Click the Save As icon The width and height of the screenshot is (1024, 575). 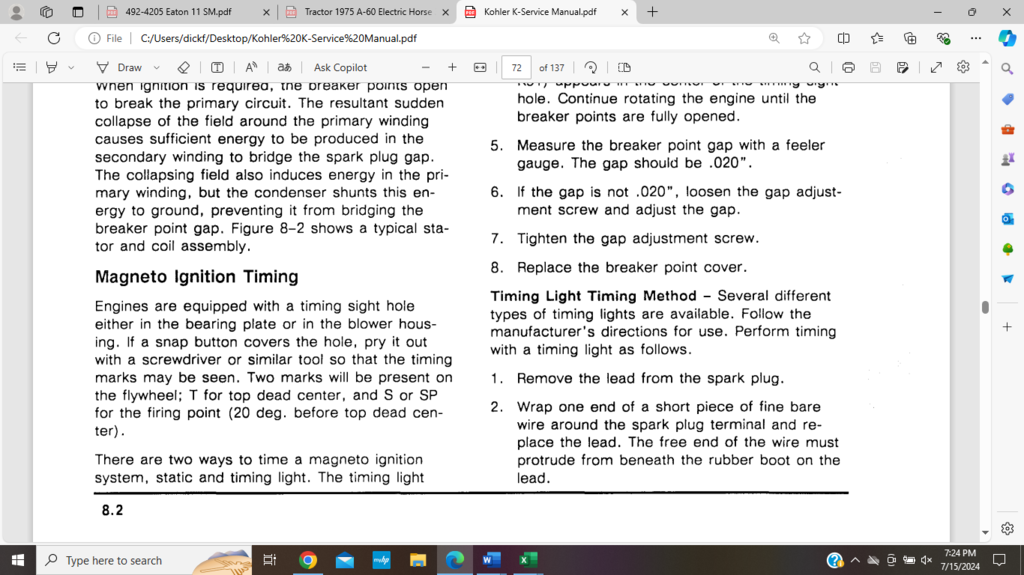tap(903, 67)
